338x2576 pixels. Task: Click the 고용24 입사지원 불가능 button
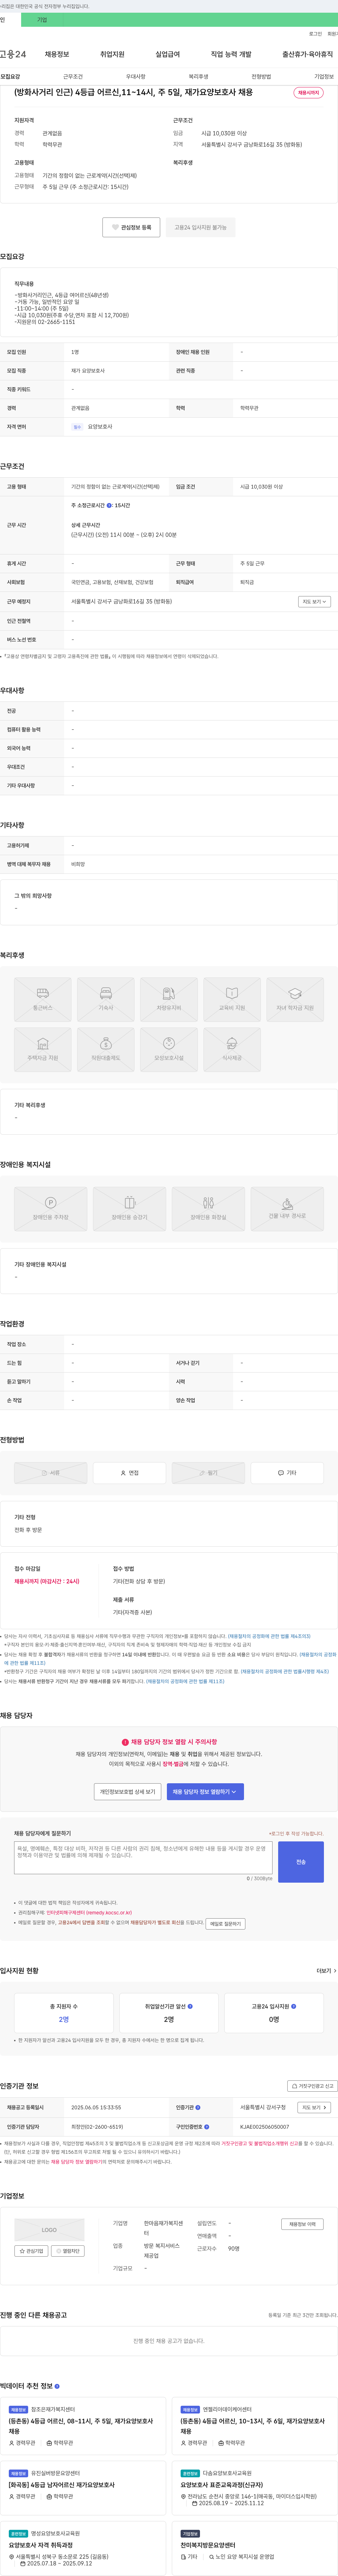click(200, 227)
